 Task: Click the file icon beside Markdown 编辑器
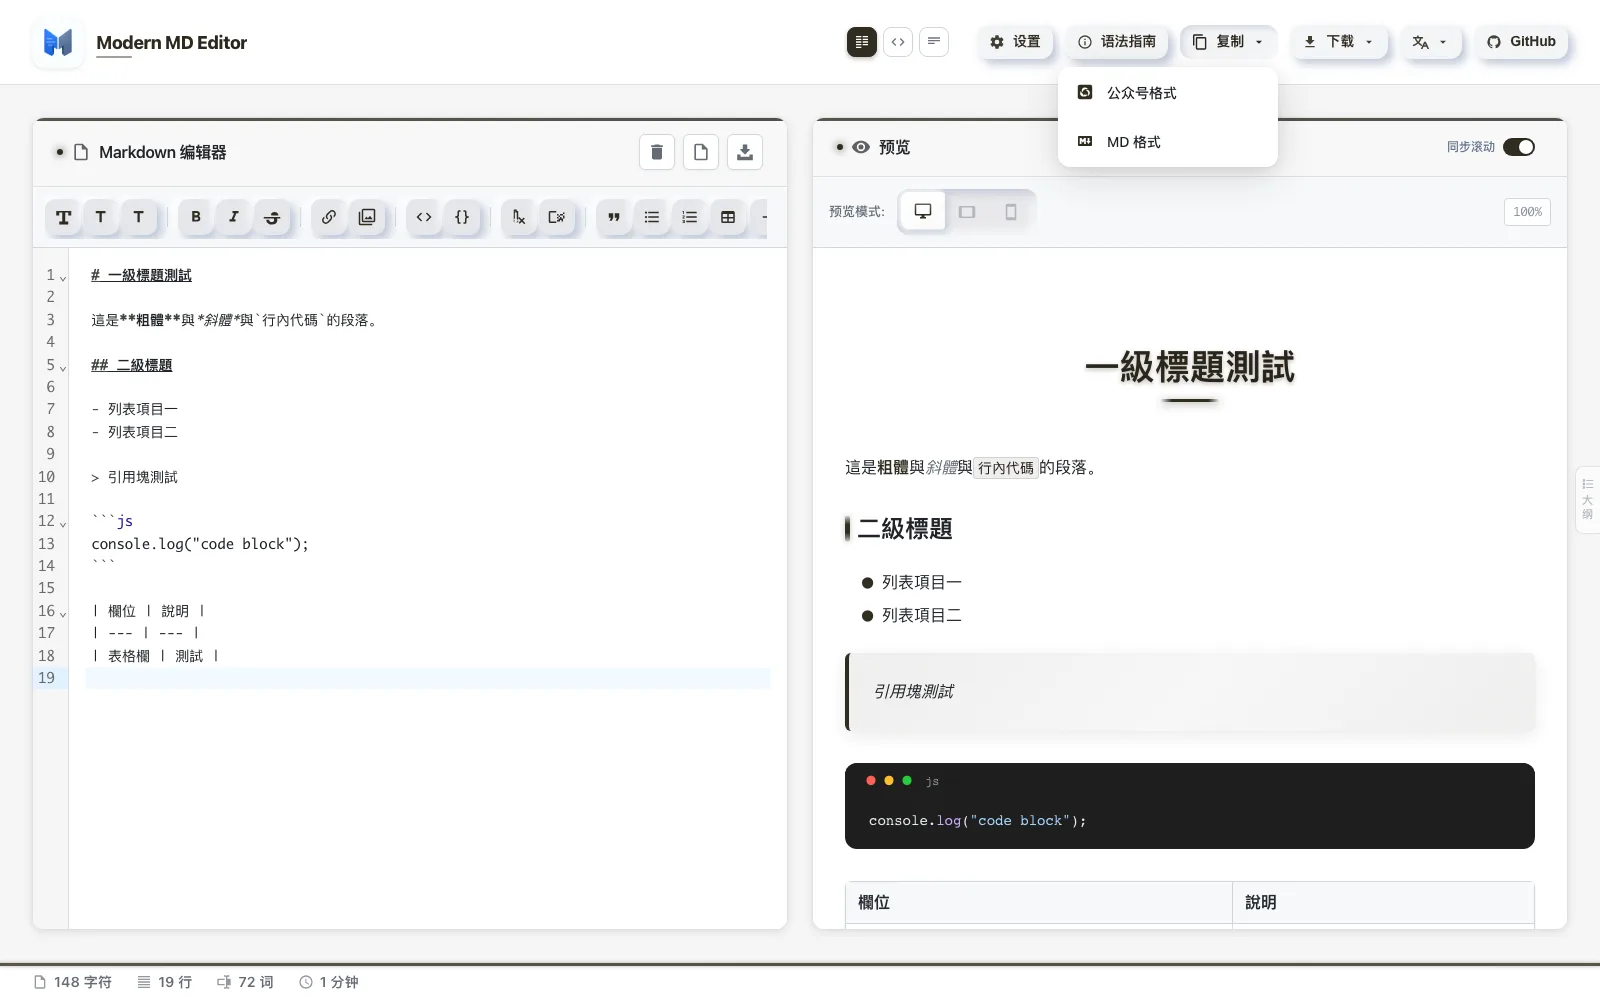click(82, 152)
